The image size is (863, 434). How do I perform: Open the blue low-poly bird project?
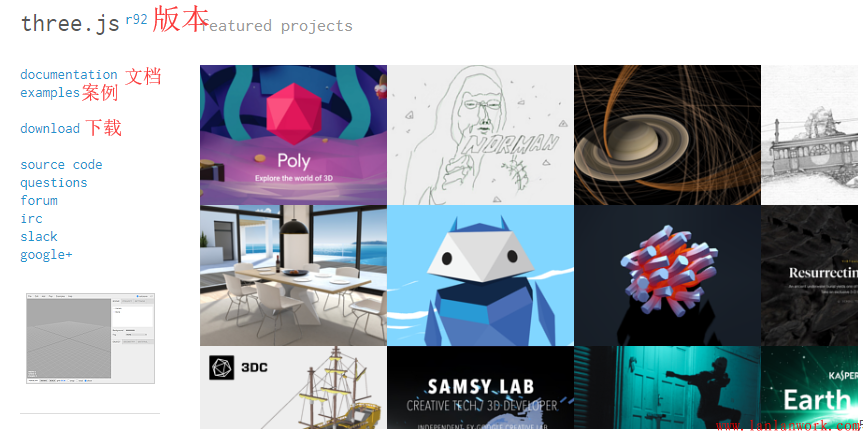[x=480, y=276]
